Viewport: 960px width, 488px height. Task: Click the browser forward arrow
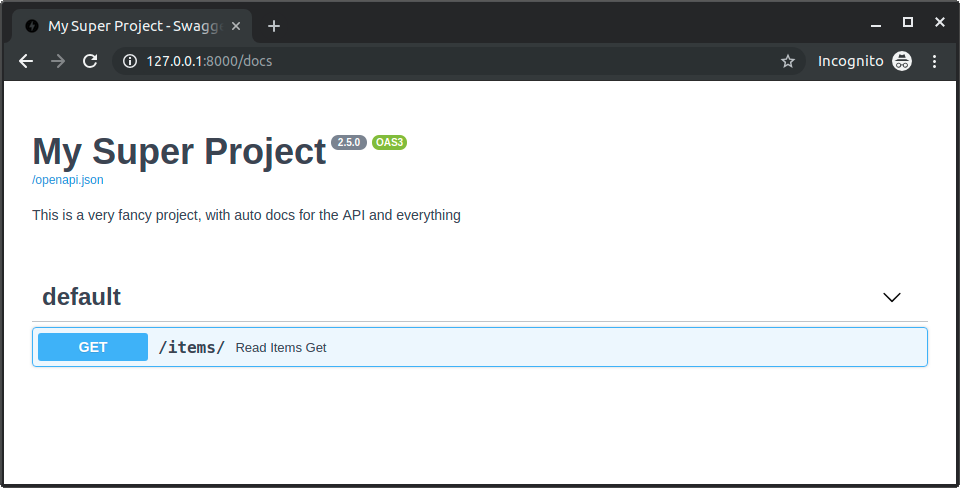tap(58, 61)
